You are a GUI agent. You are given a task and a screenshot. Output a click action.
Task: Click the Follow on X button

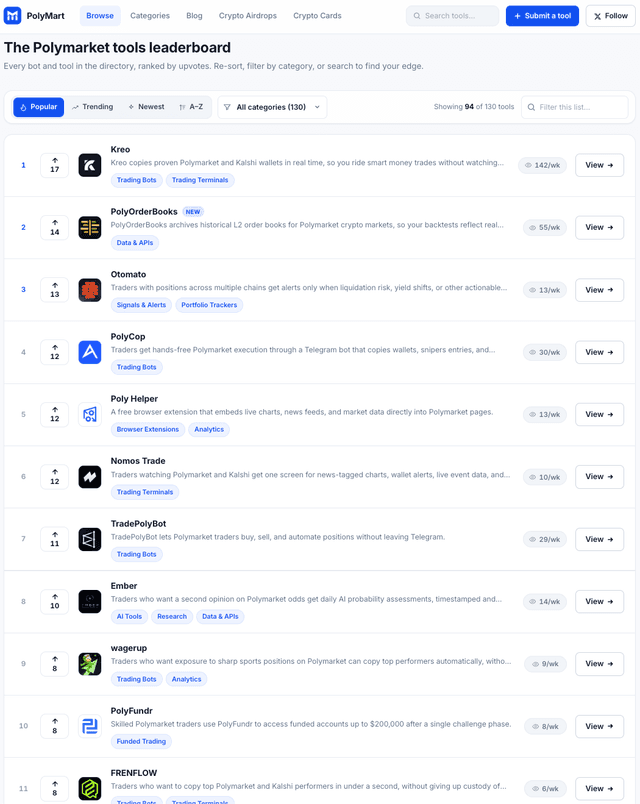click(x=610, y=16)
